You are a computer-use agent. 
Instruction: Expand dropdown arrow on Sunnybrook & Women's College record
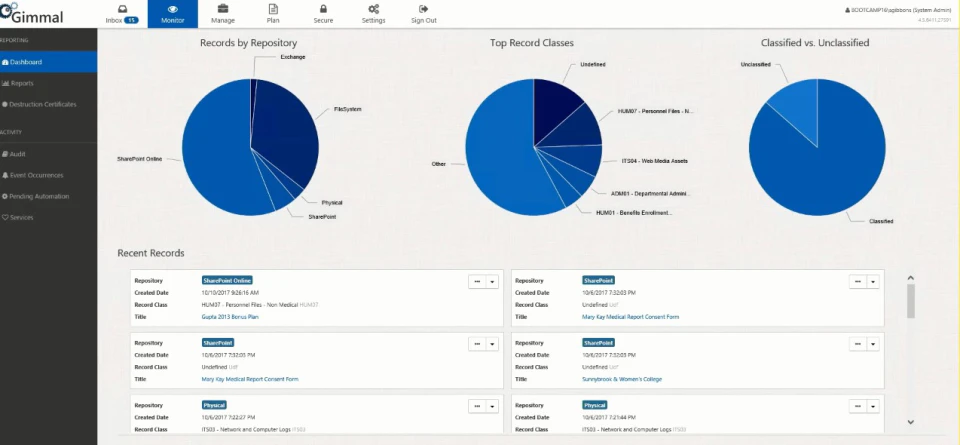tap(873, 344)
